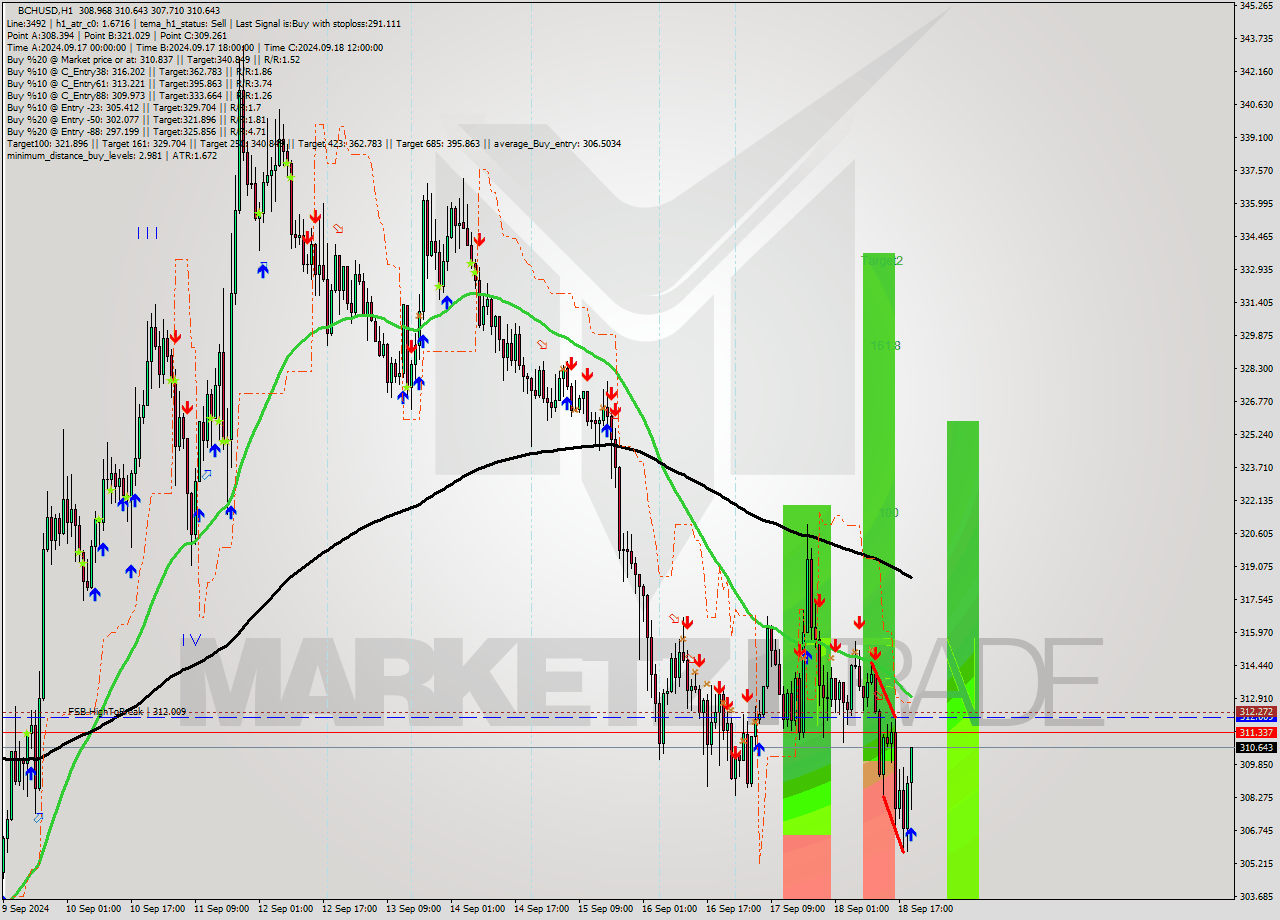Click the 'Buy %10 @ C_Entry61: 313.221' line
1280x920 pixels.
coord(139,83)
